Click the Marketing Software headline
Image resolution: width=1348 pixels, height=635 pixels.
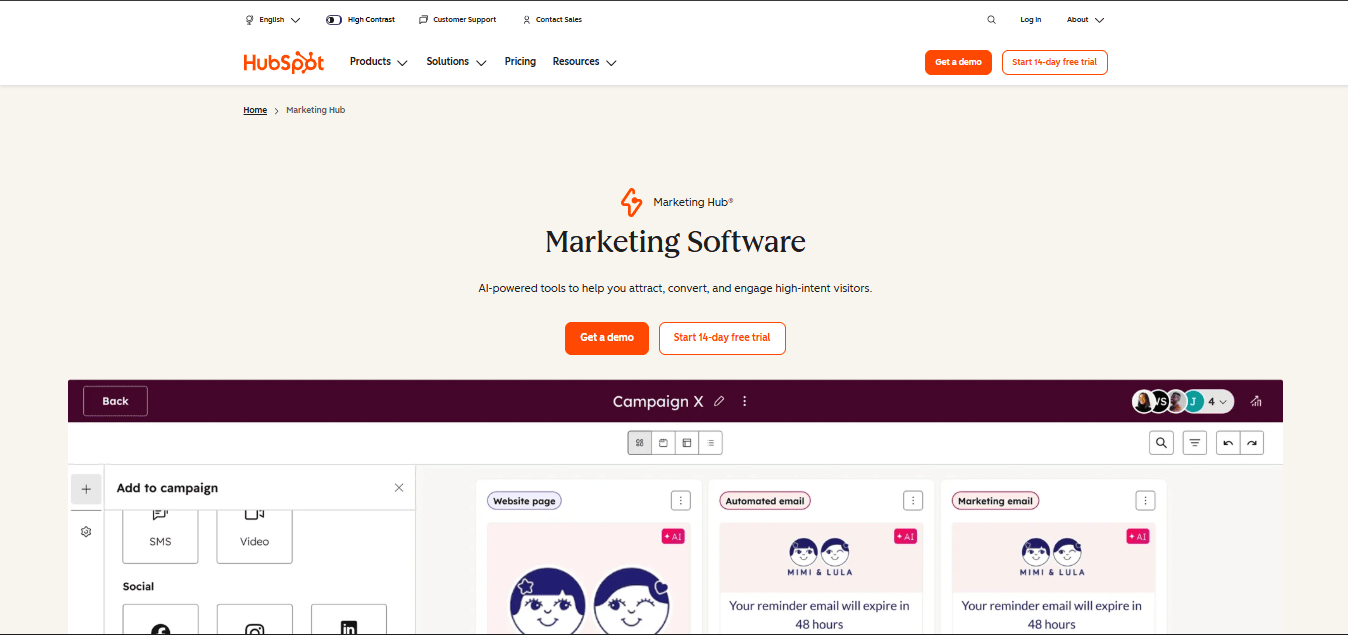tap(675, 242)
